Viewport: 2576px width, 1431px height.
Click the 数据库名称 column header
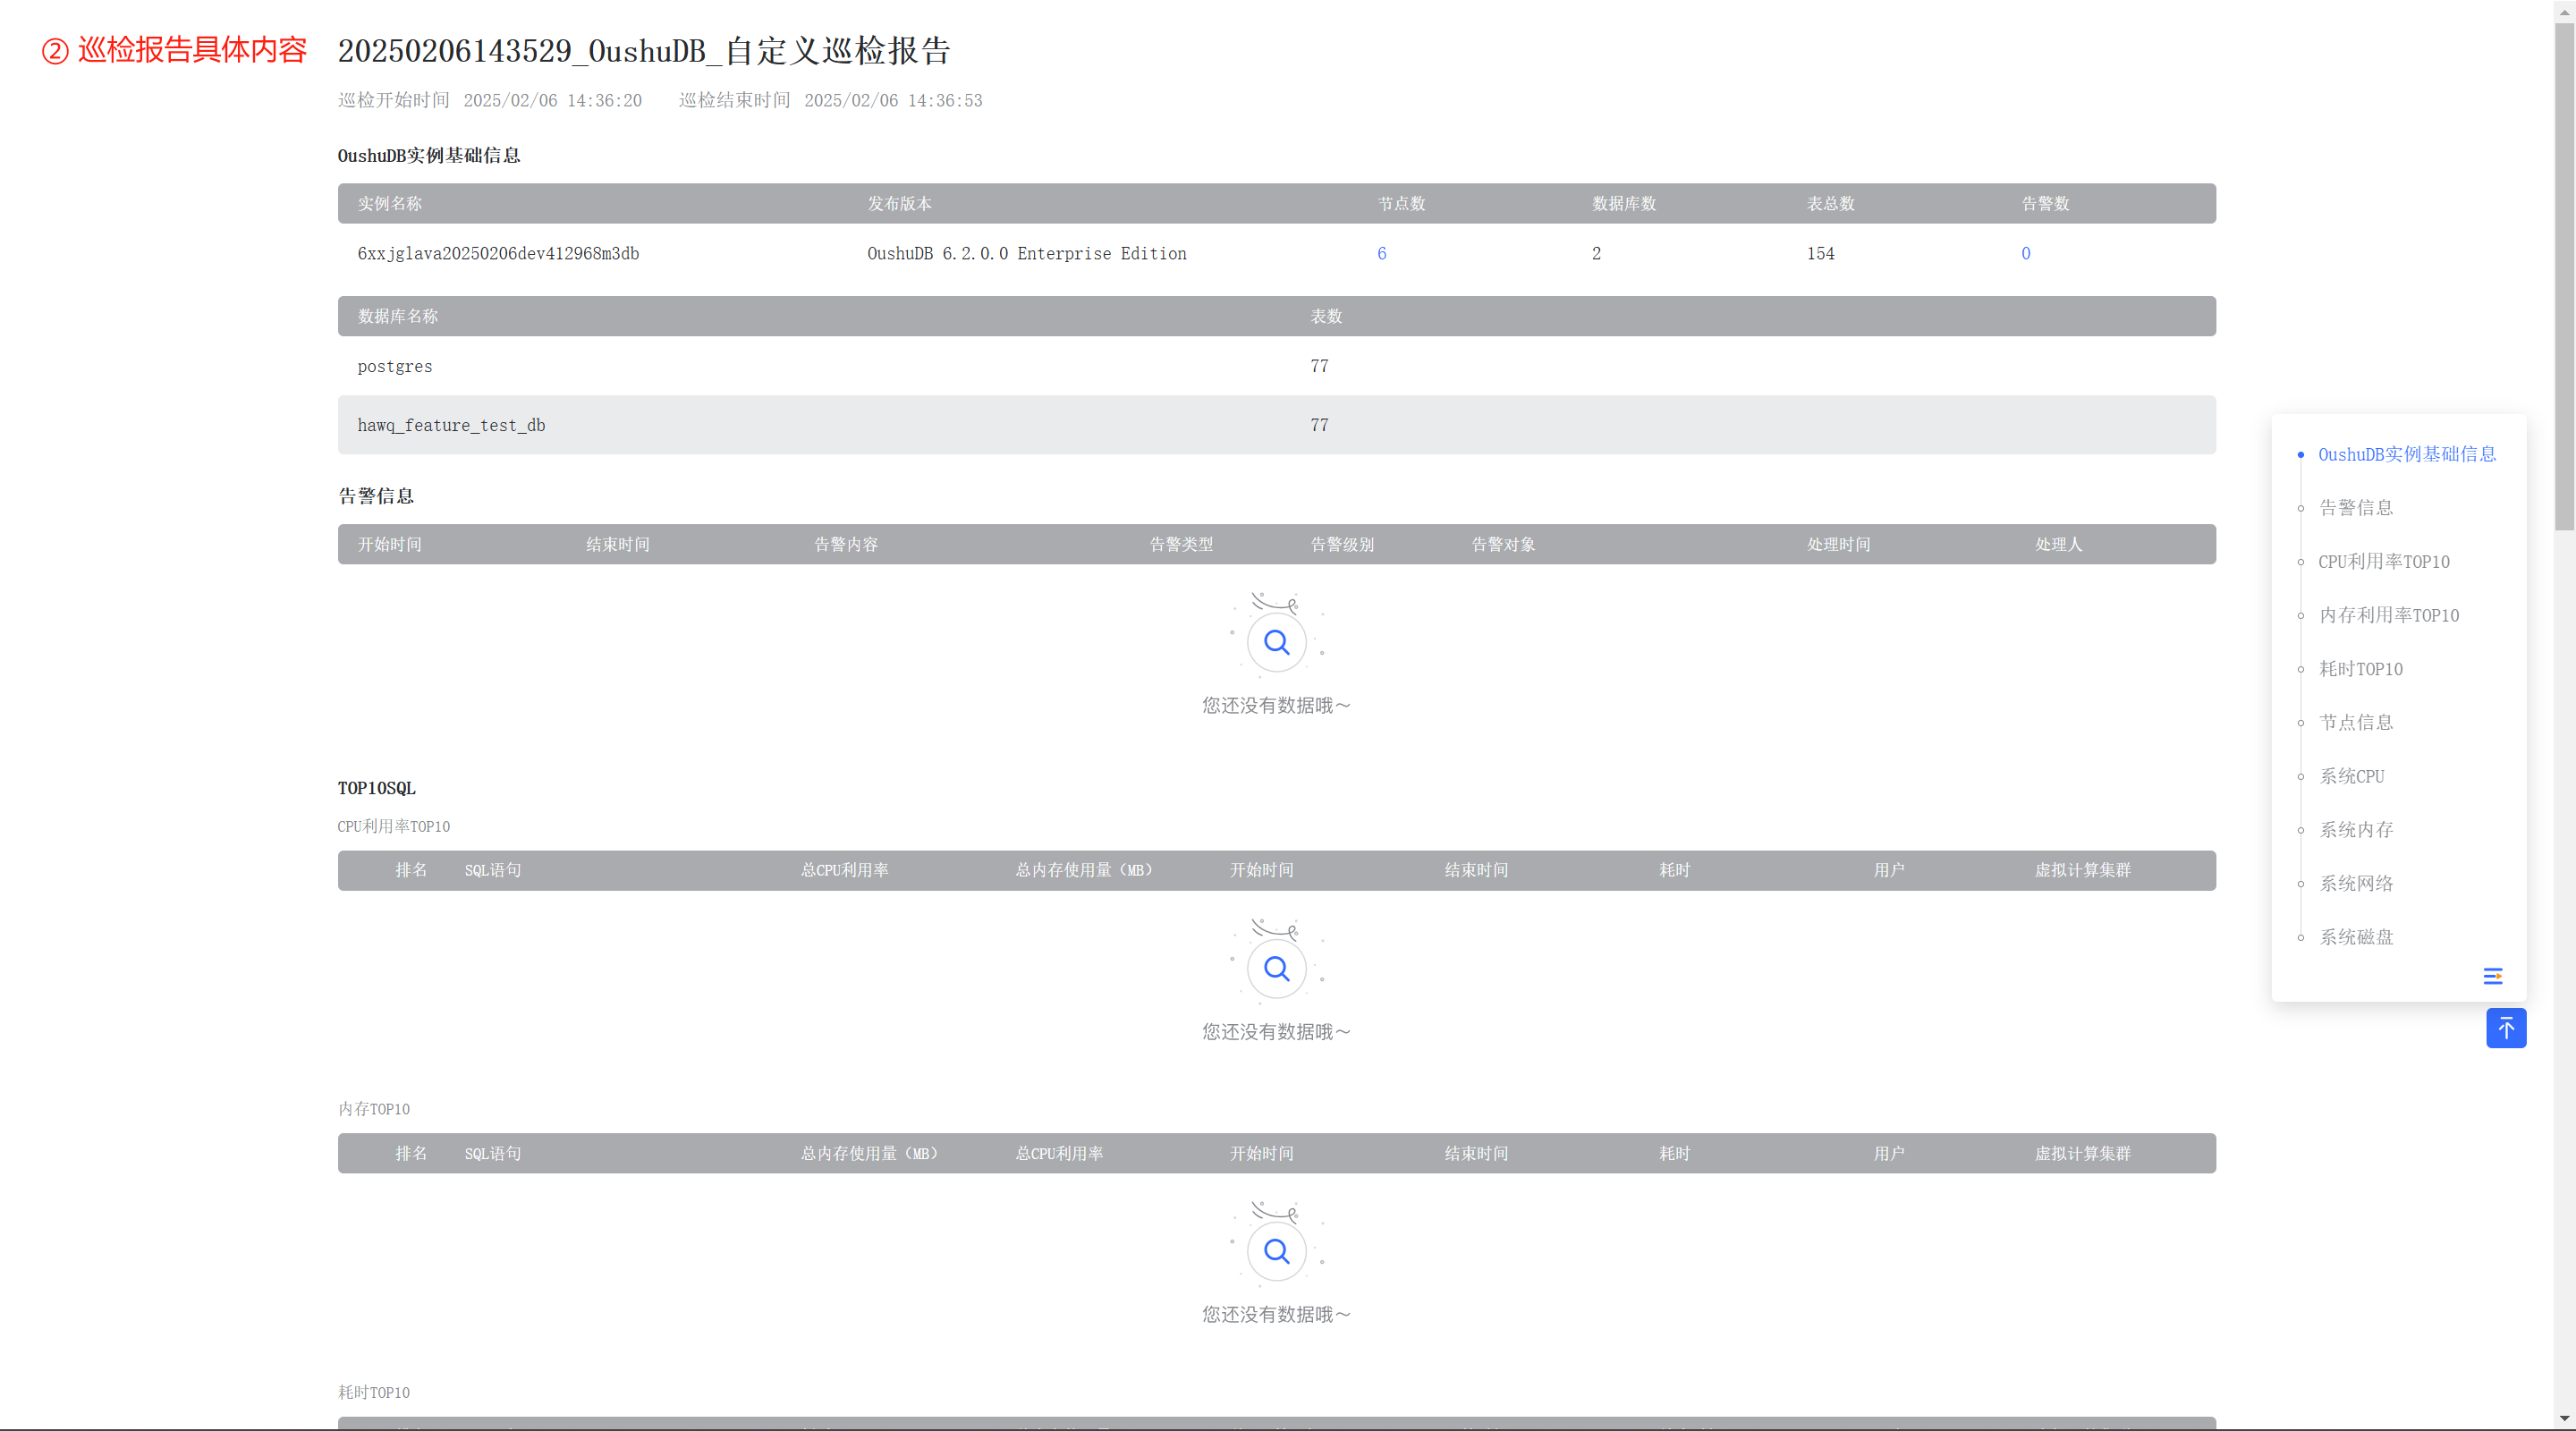397,317
